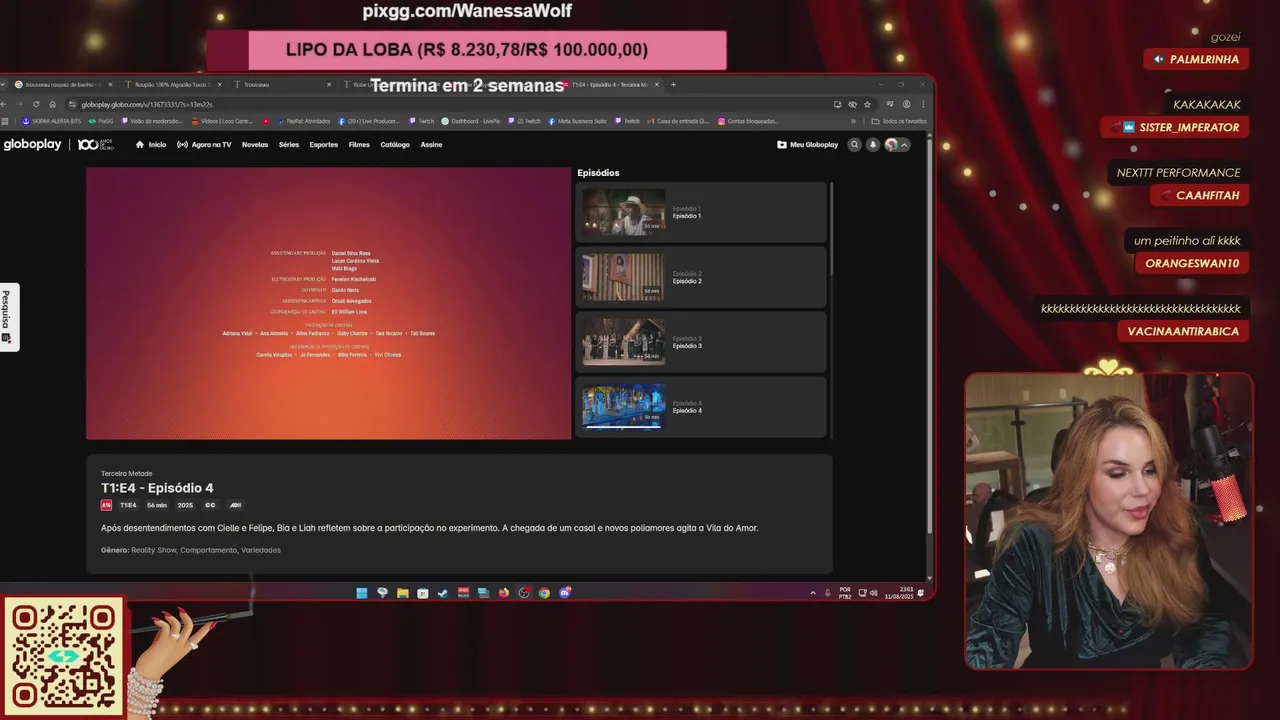1280x720 pixels.
Task: Click the browser home icon
Action: tap(53, 104)
